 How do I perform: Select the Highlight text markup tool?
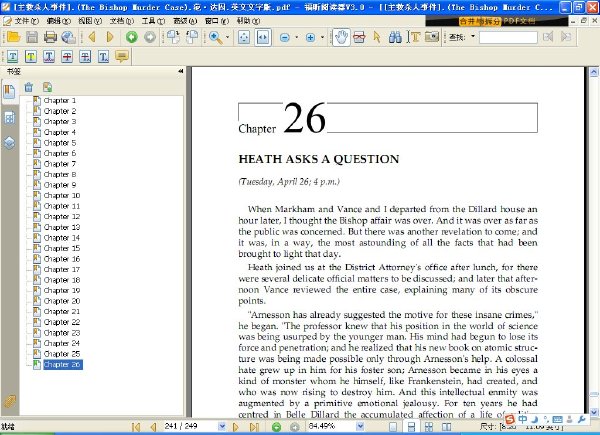[31, 57]
